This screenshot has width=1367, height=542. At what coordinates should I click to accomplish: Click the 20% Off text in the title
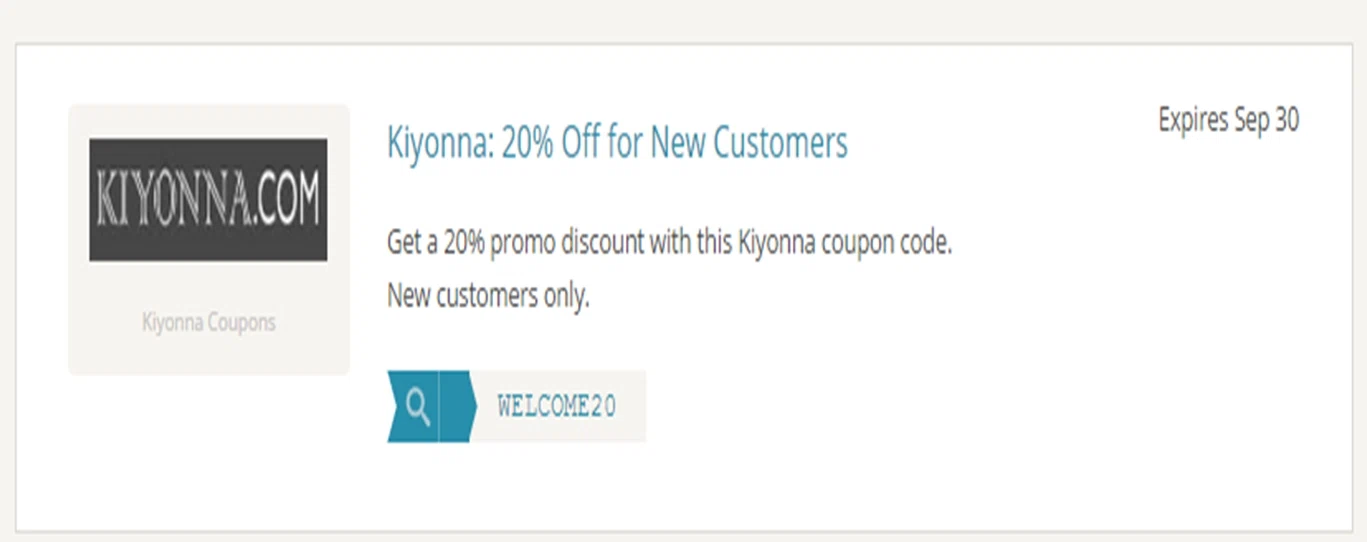click(x=549, y=143)
